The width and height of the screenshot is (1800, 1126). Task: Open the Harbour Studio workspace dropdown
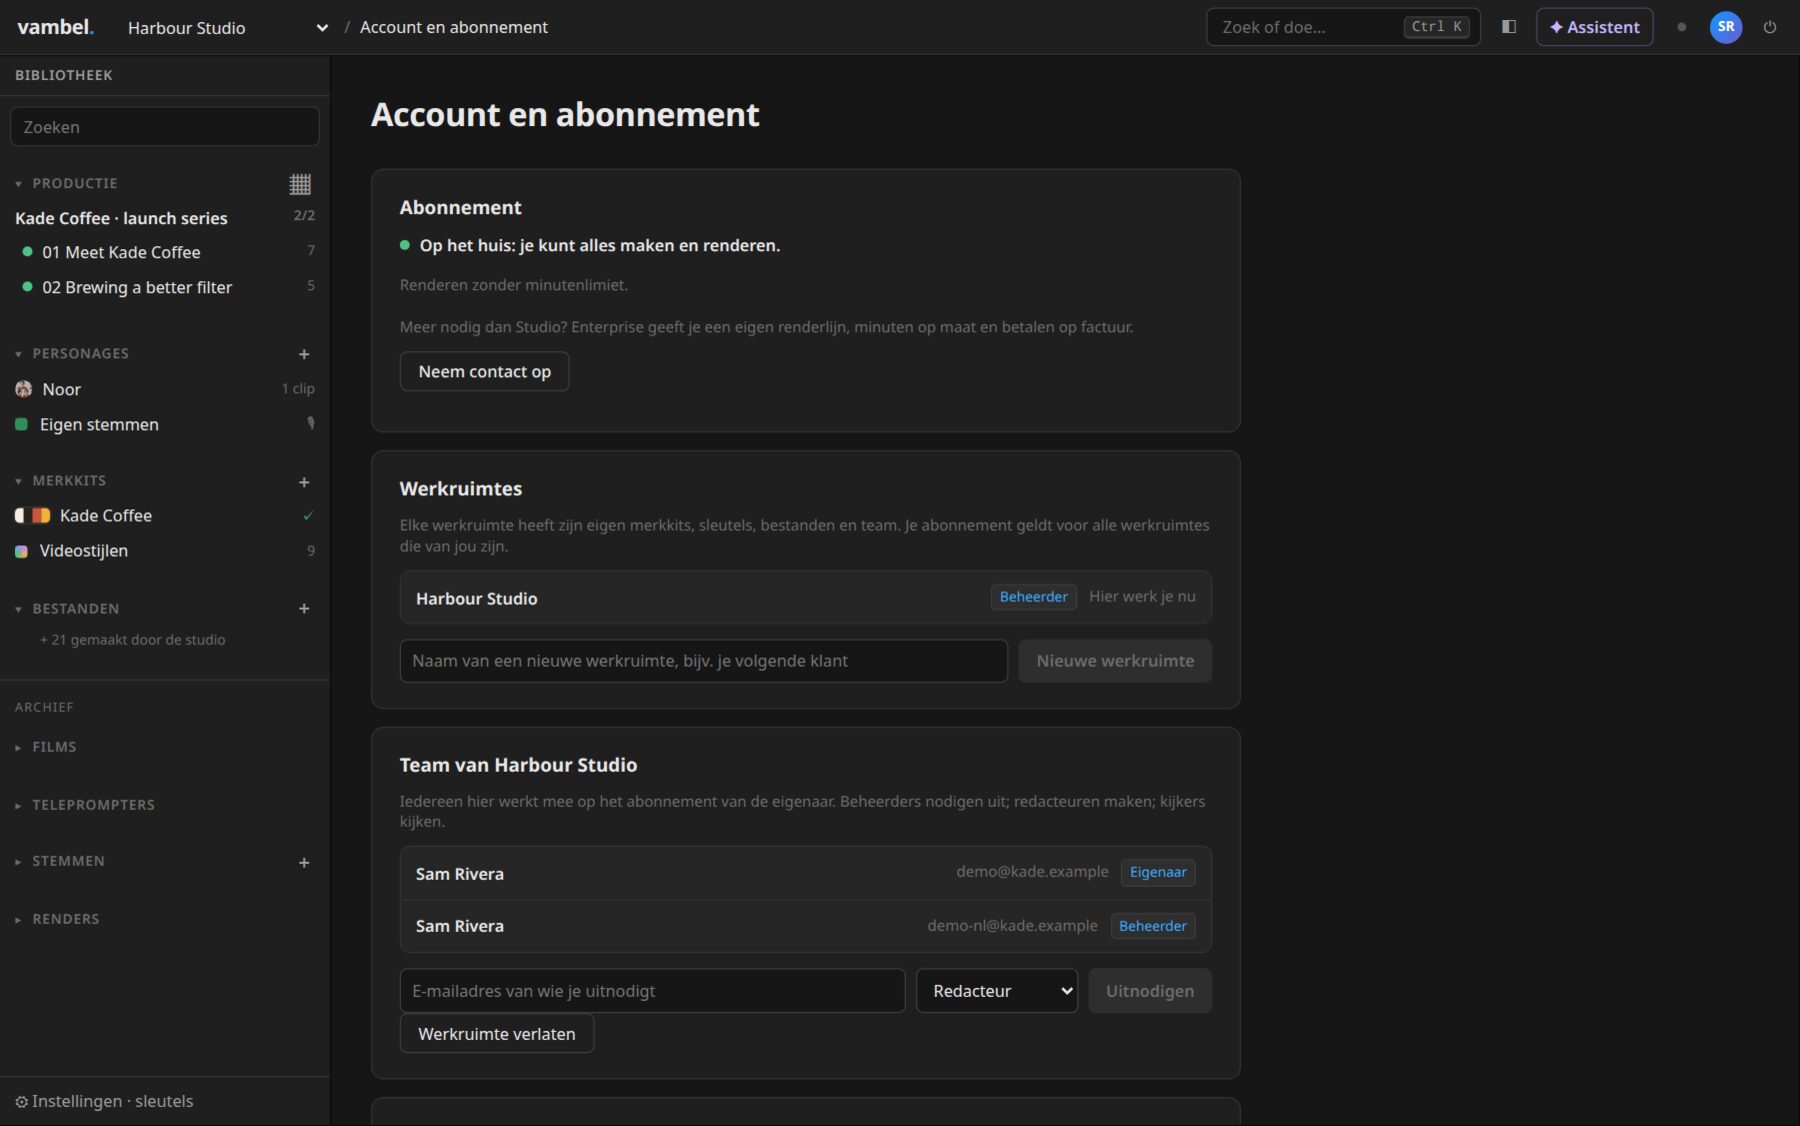click(x=227, y=28)
